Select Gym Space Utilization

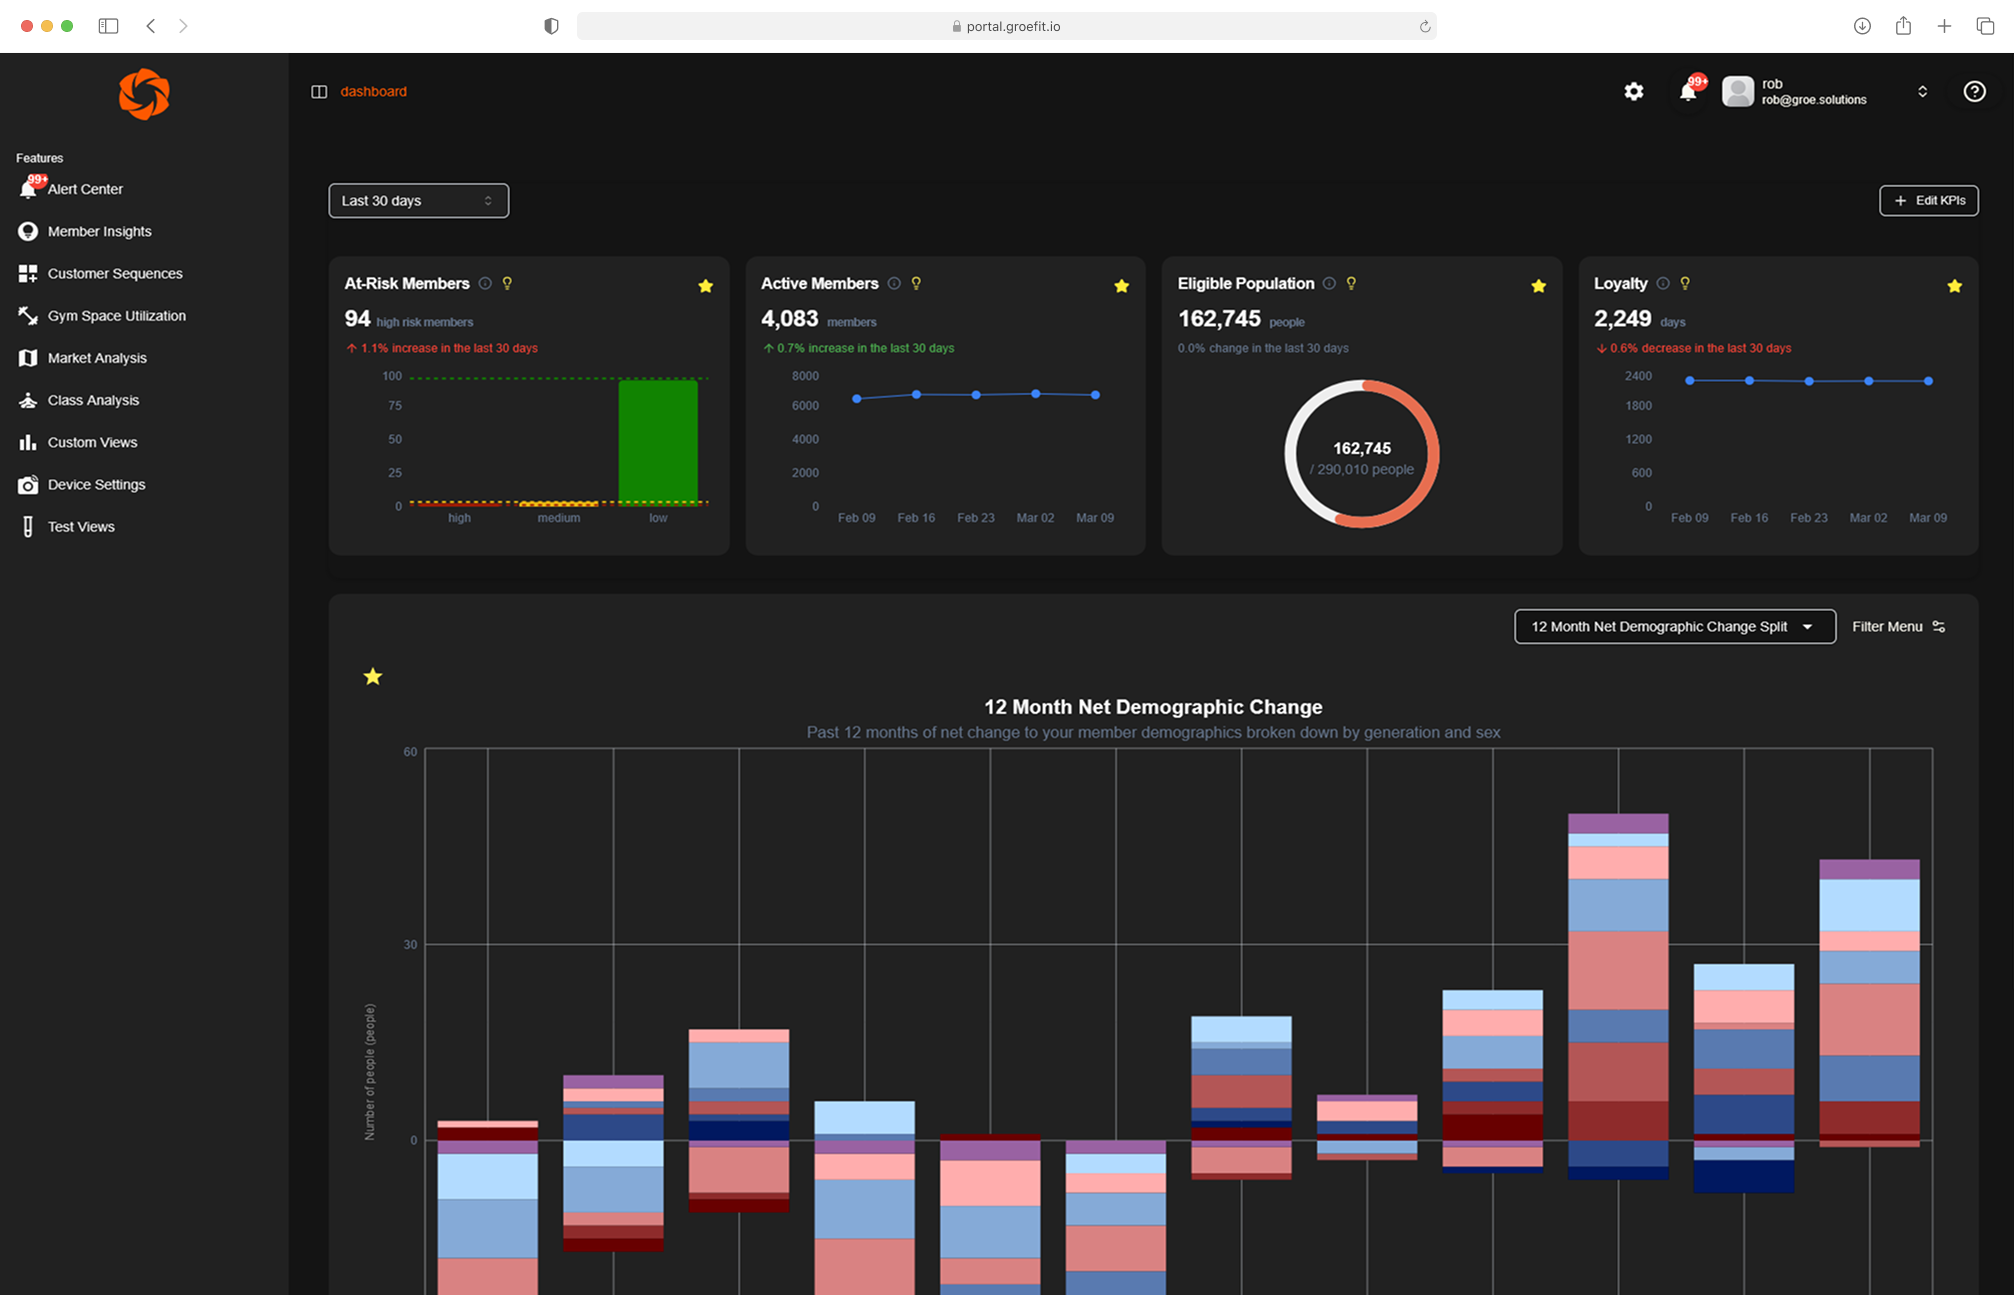[x=117, y=315]
